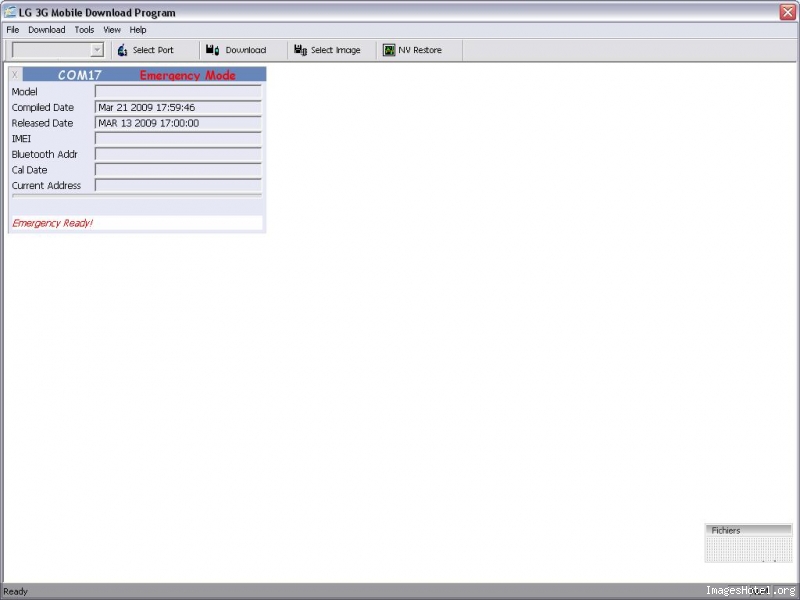800x600 pixels.
Task: Click the Select Image disk icon
Action: pos(300,49)
